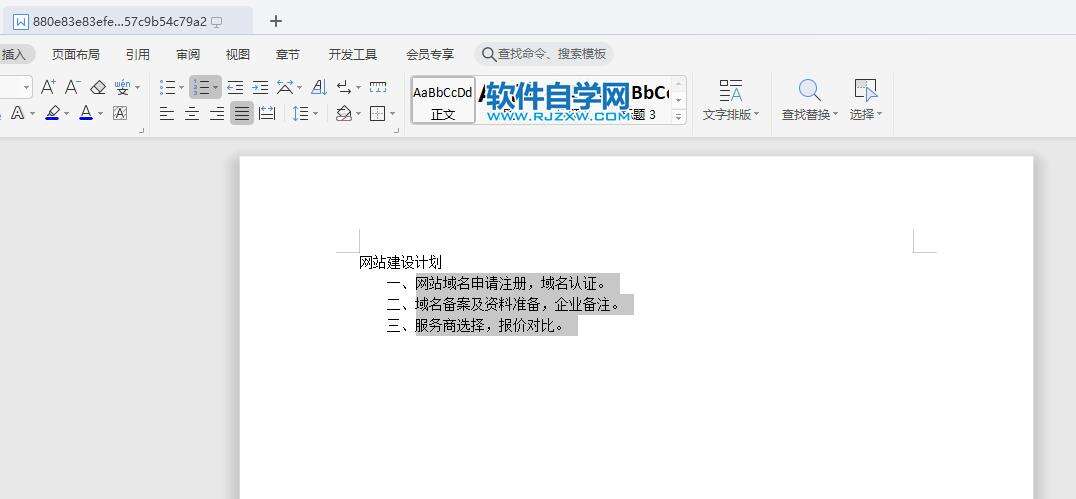Expand the pinyin guide dropdown arrow

click(137, 87)
